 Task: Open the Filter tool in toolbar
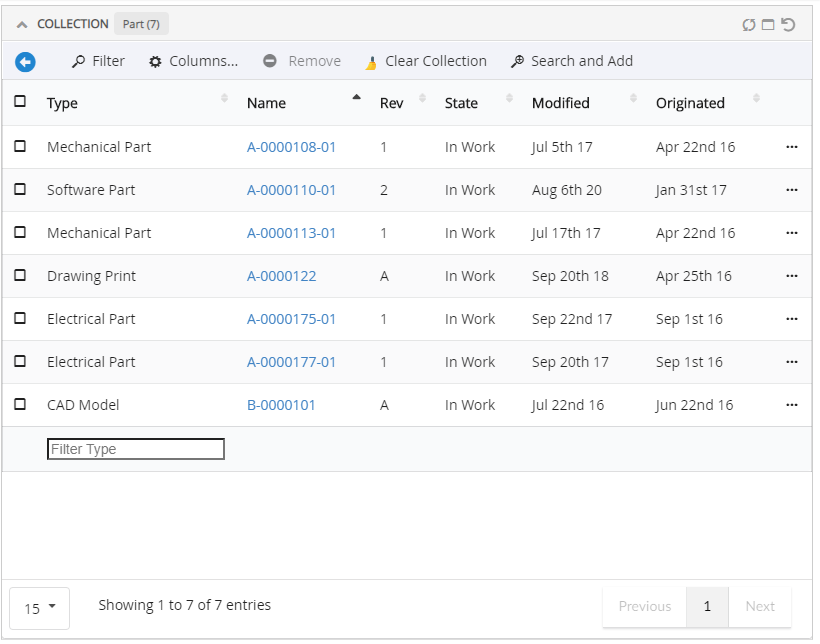(x=98, y=61)
